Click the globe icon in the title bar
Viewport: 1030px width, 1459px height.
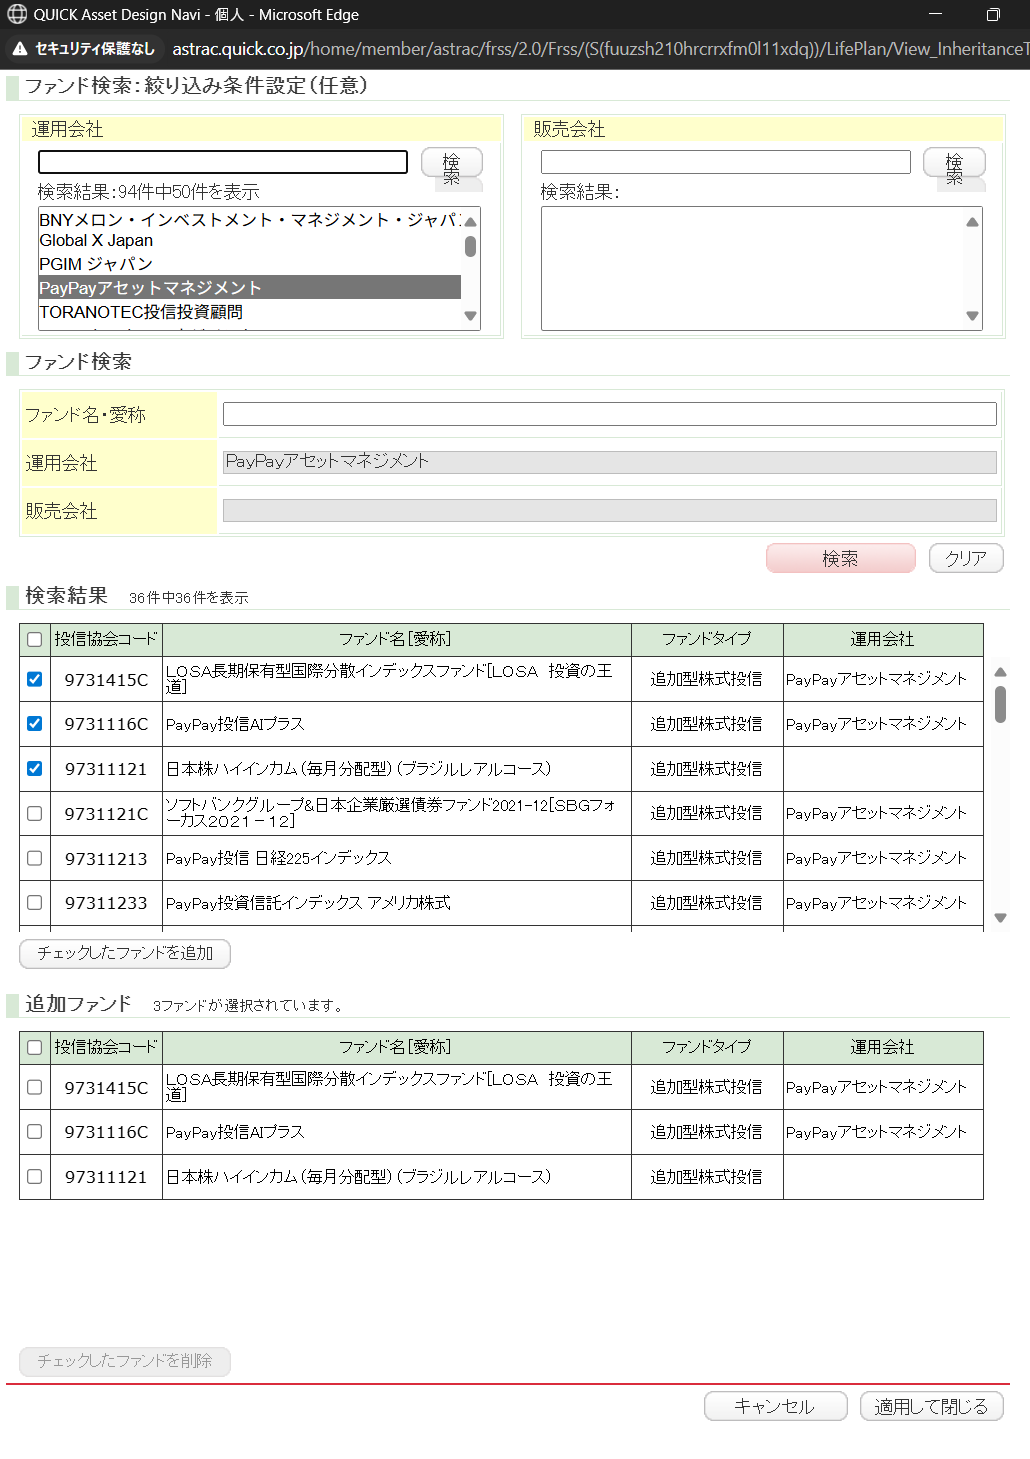coord(15,14)
